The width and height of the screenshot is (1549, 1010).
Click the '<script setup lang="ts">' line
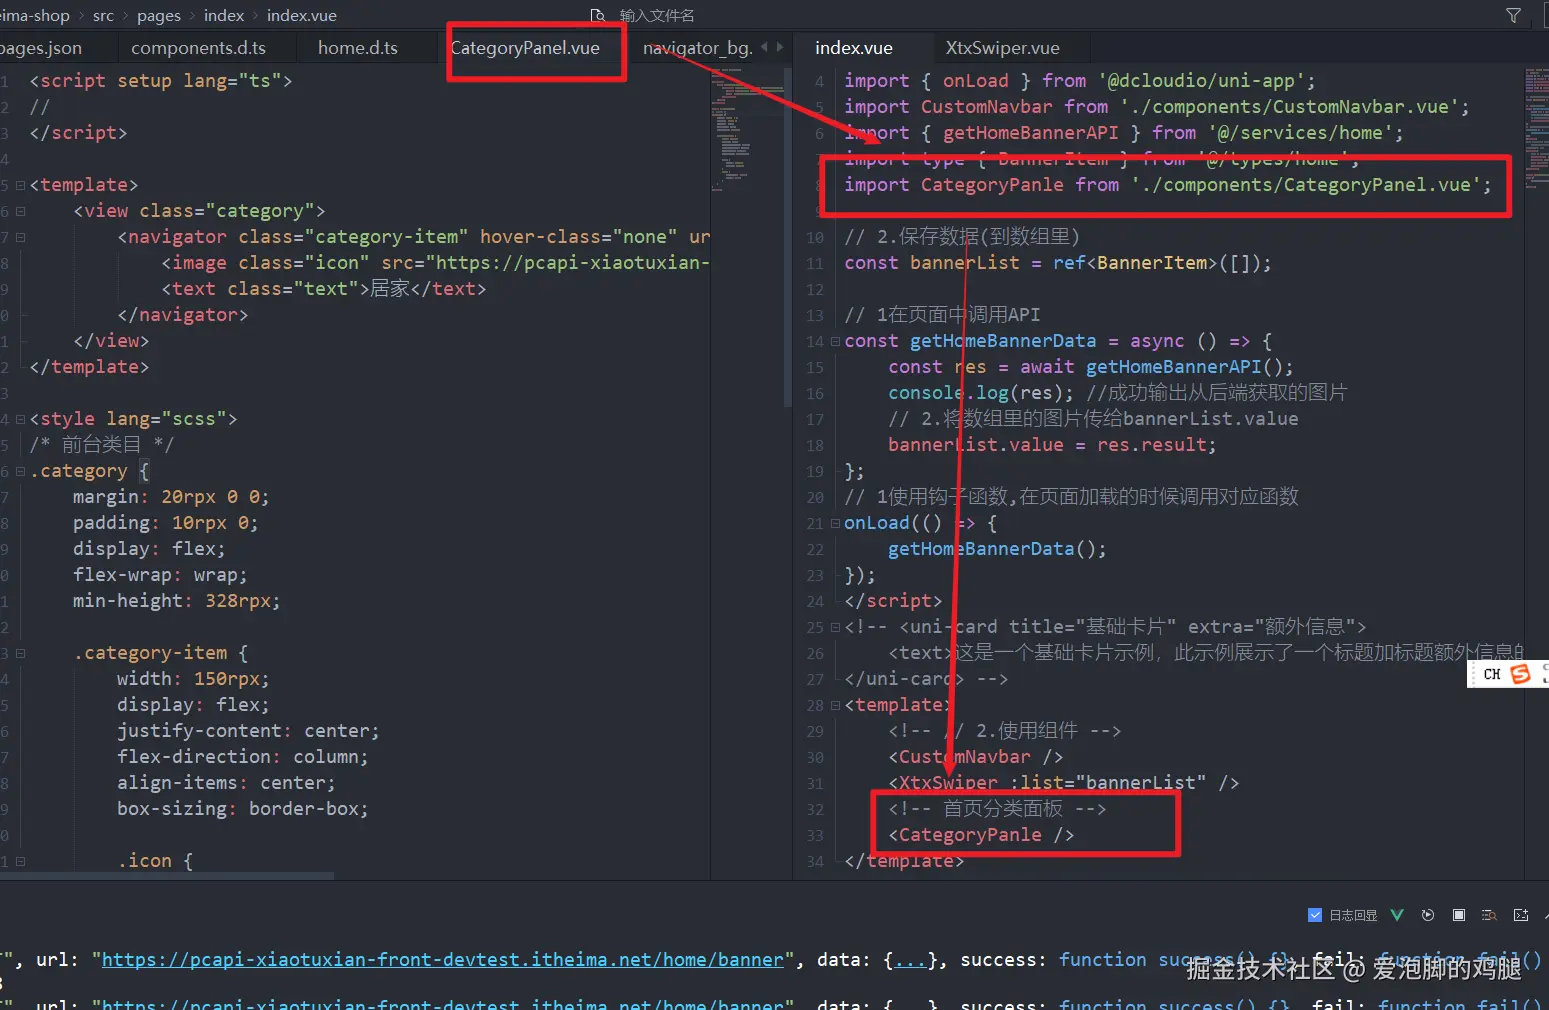click(160, 81)
